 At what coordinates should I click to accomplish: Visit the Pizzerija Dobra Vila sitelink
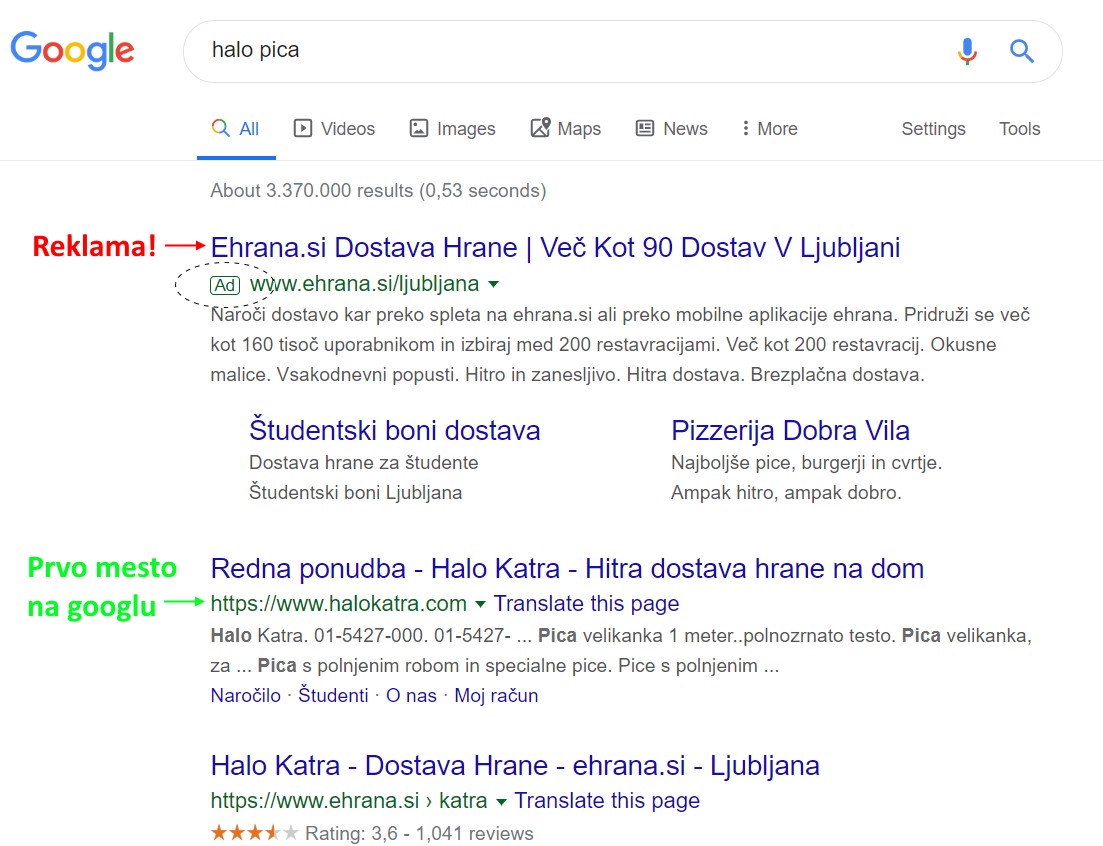tap(790, 431)
